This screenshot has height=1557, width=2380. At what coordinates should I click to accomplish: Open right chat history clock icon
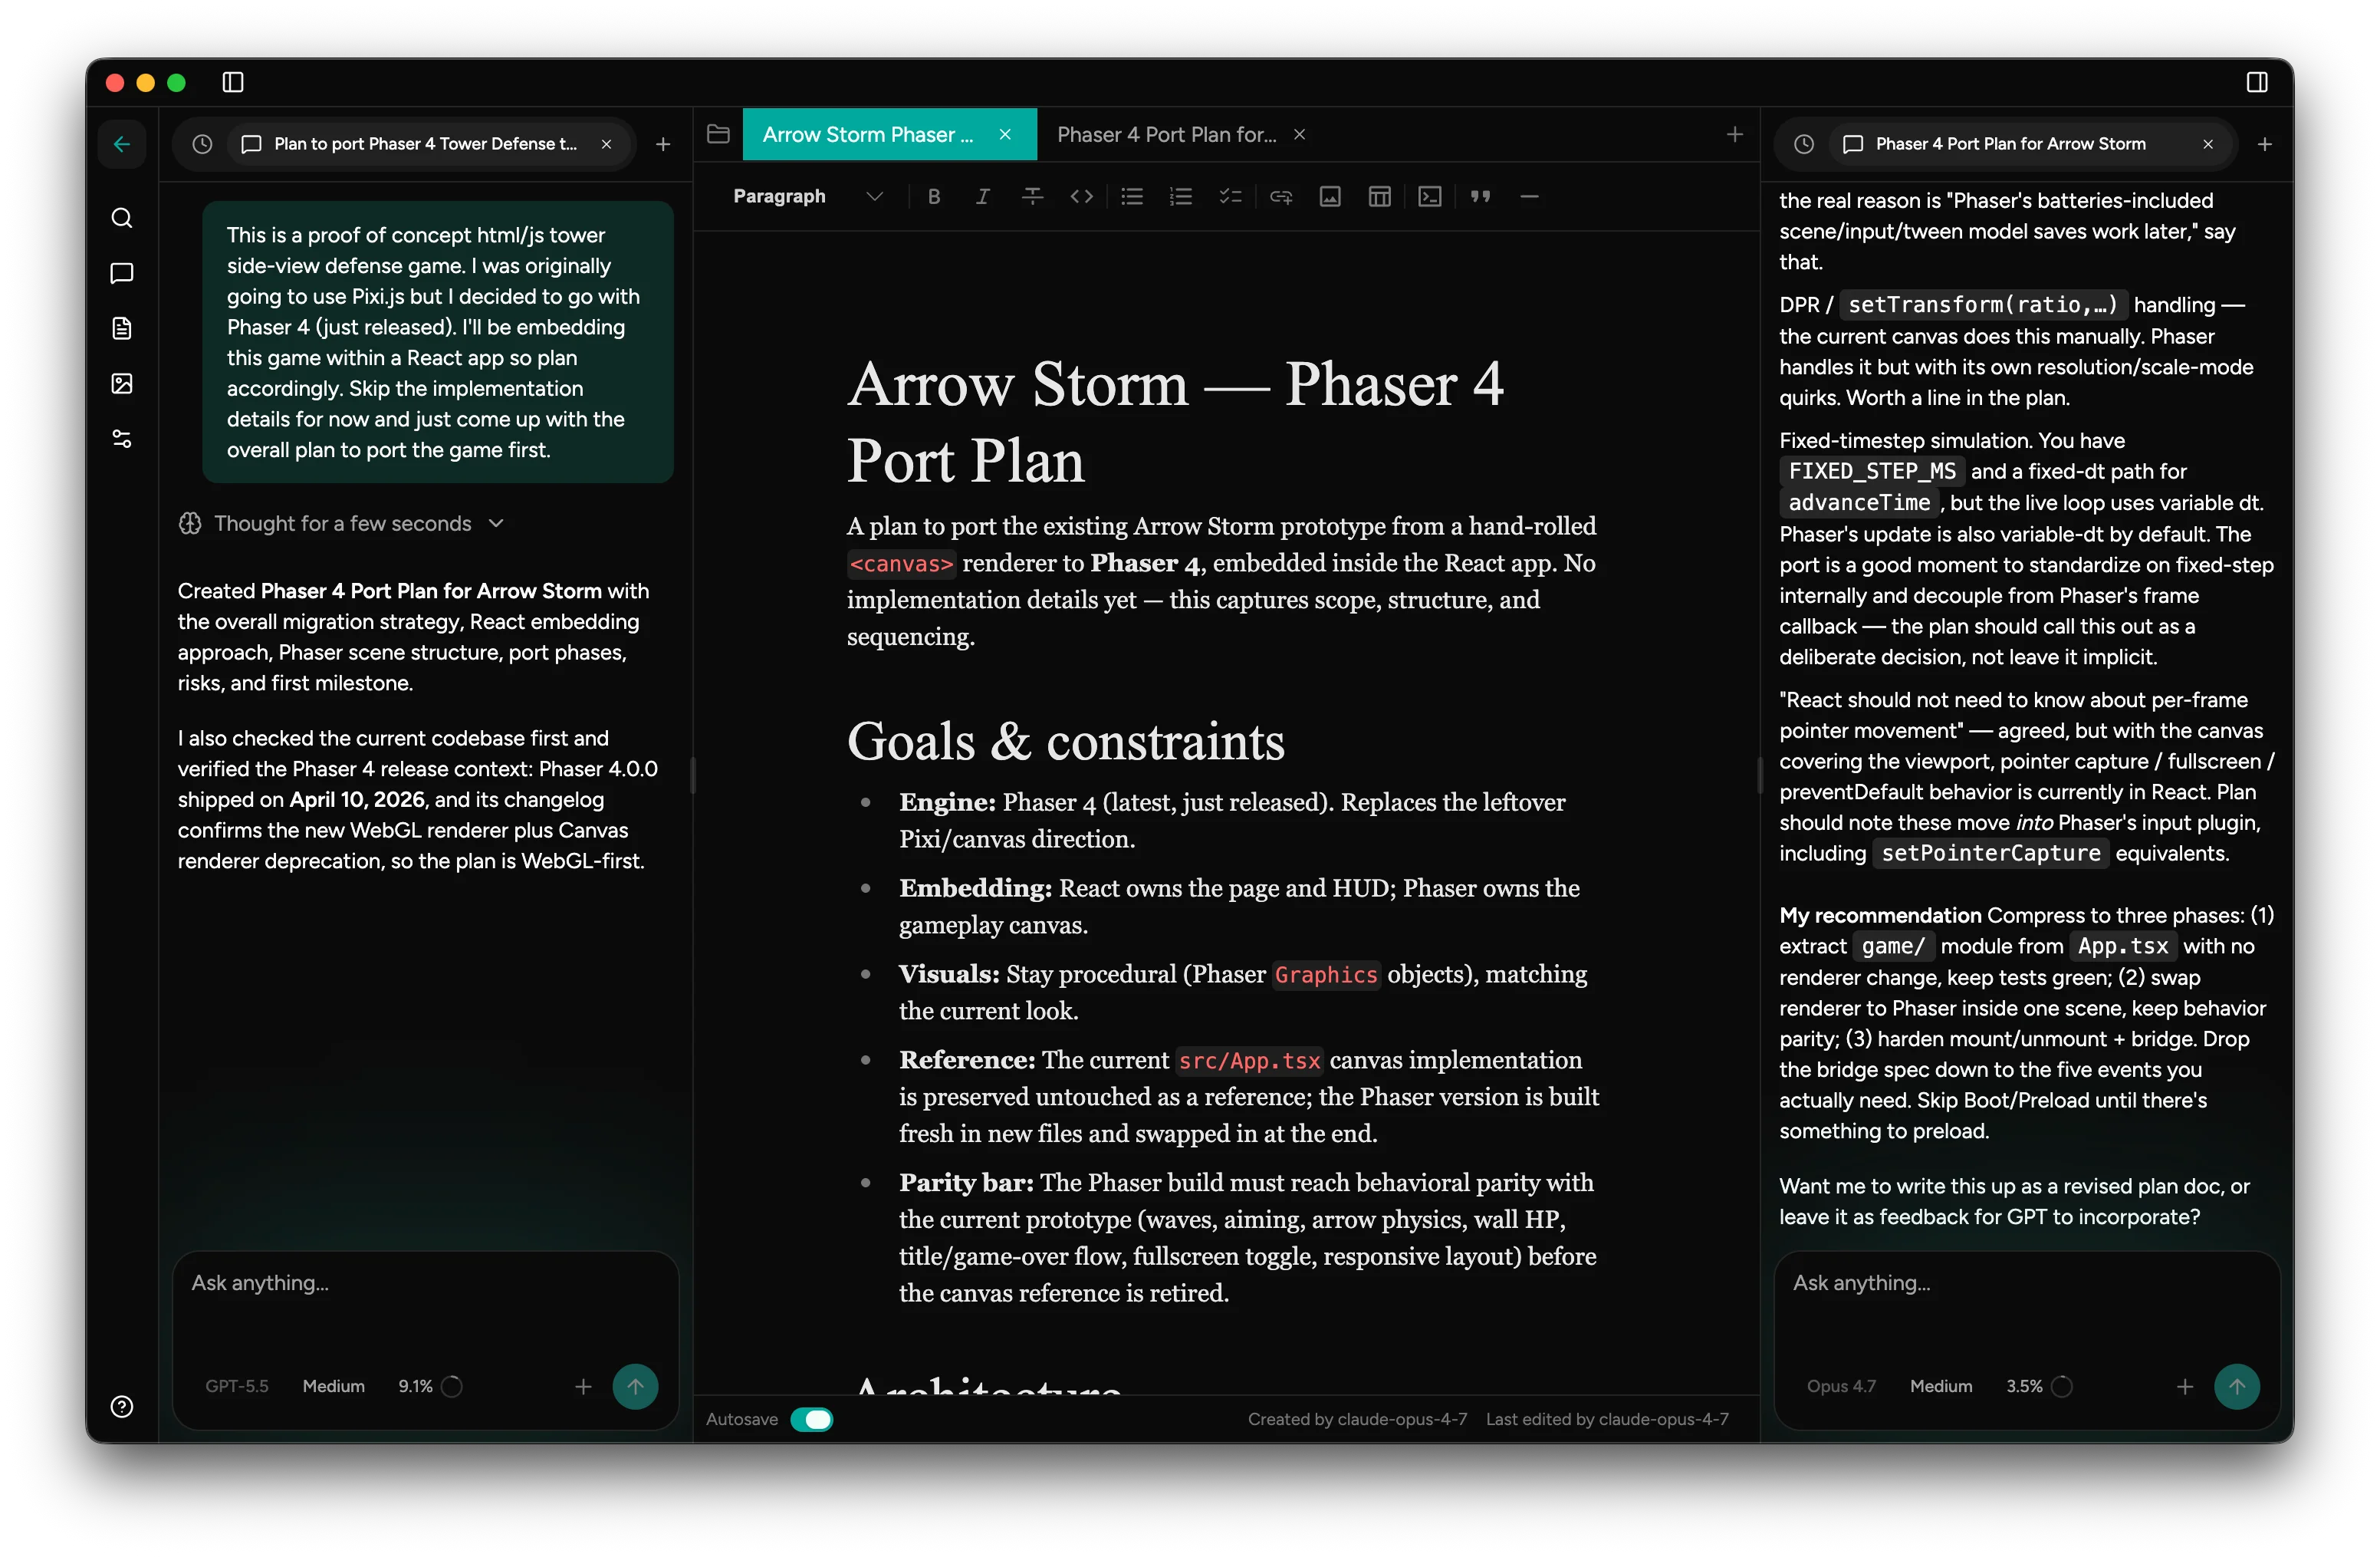point(1804,144)
